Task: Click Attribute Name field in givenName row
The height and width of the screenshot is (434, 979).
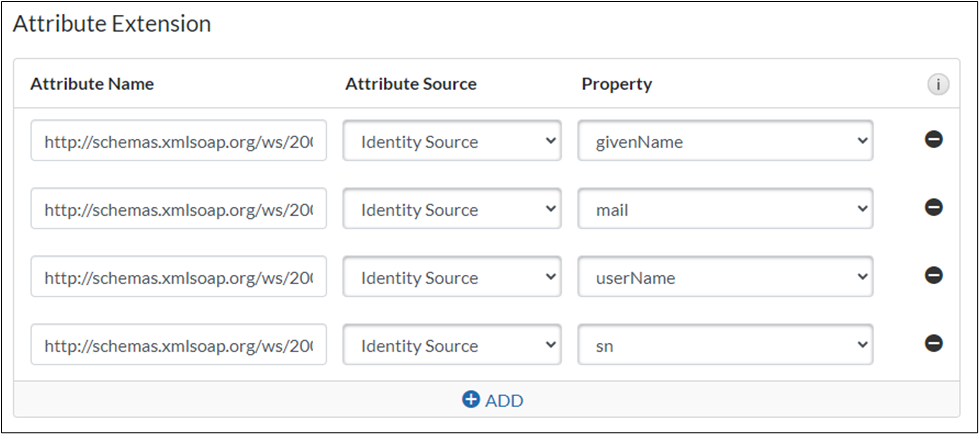Action: [x=178, y=142]
